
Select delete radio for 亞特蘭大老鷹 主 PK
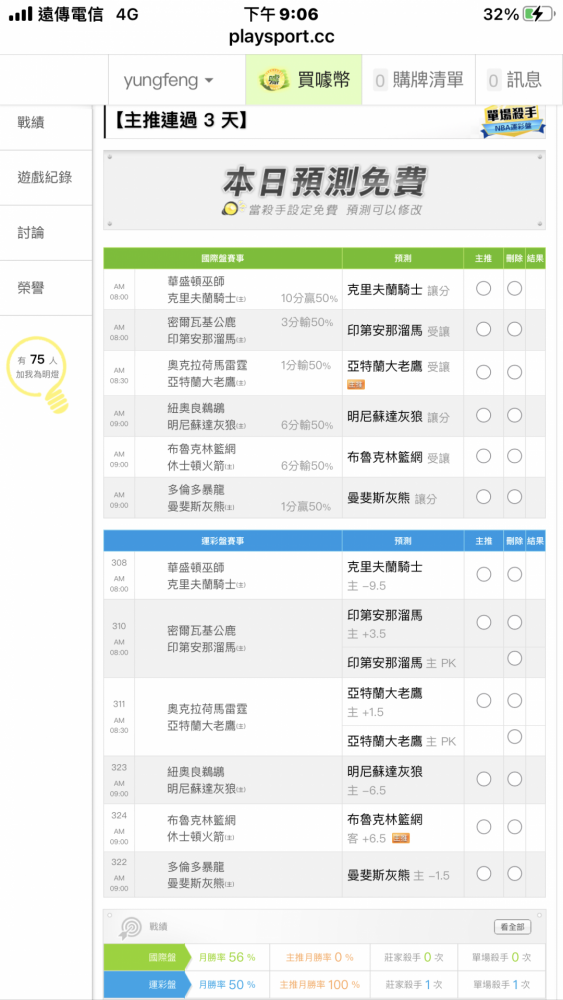point(514,737)
